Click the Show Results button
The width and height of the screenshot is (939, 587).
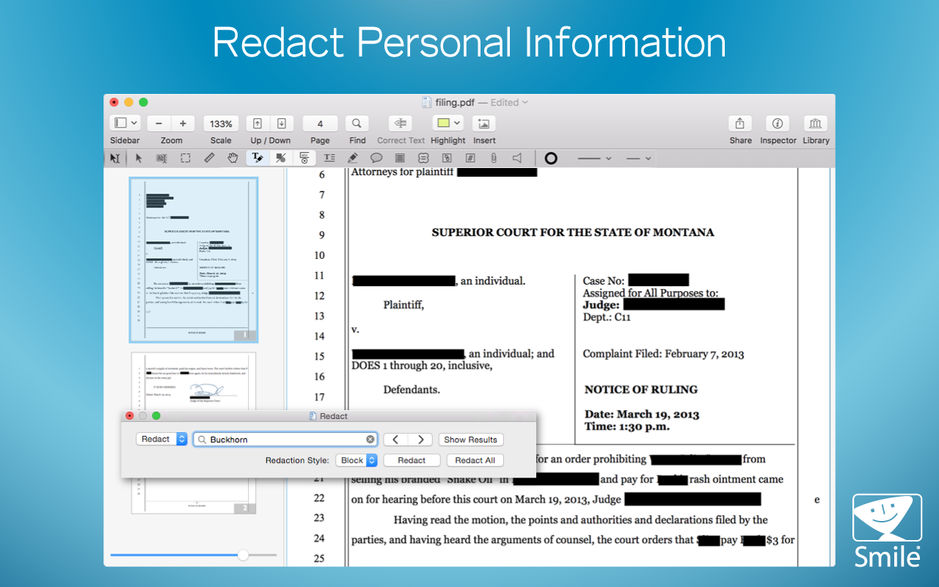point(470,438)
